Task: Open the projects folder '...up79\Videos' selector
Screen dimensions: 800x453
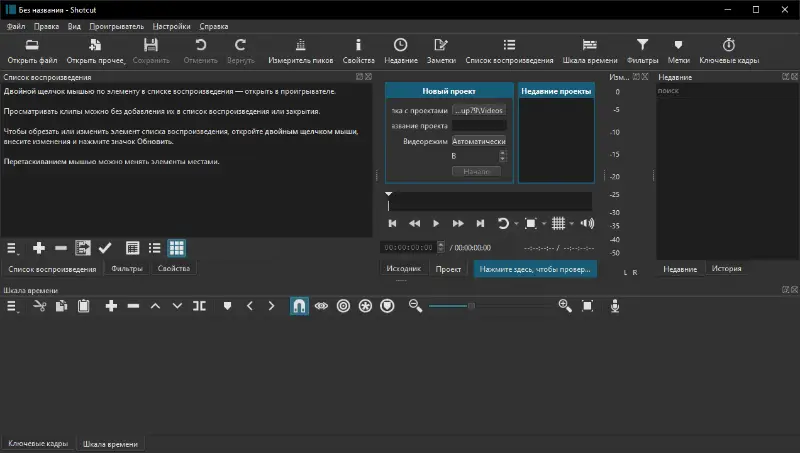Action: click(x=479, y=110)
